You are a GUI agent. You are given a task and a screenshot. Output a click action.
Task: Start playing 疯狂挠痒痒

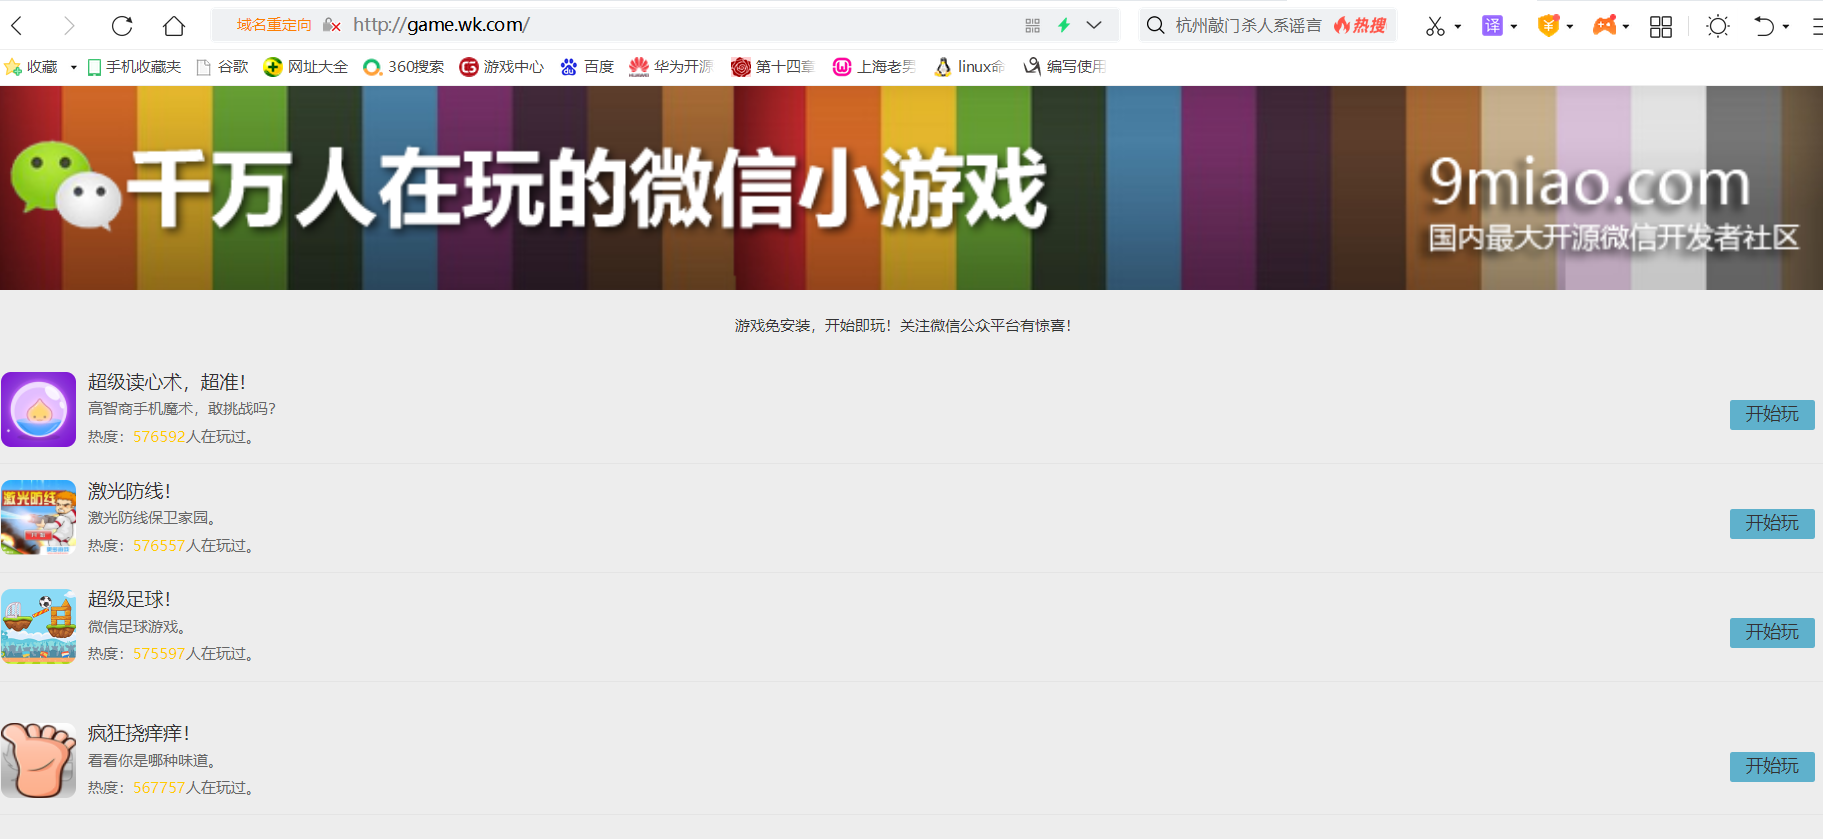point(1772,766)
